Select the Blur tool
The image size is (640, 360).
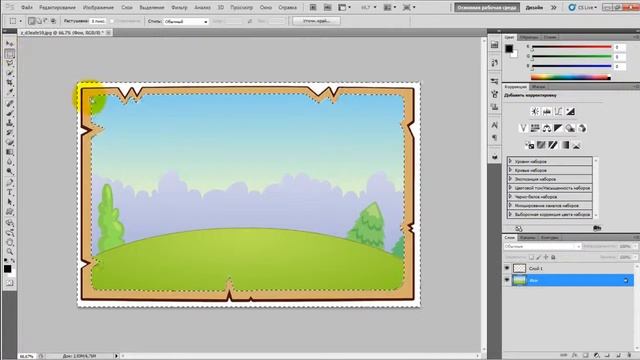pyautogui.click(x=10, y=162)
